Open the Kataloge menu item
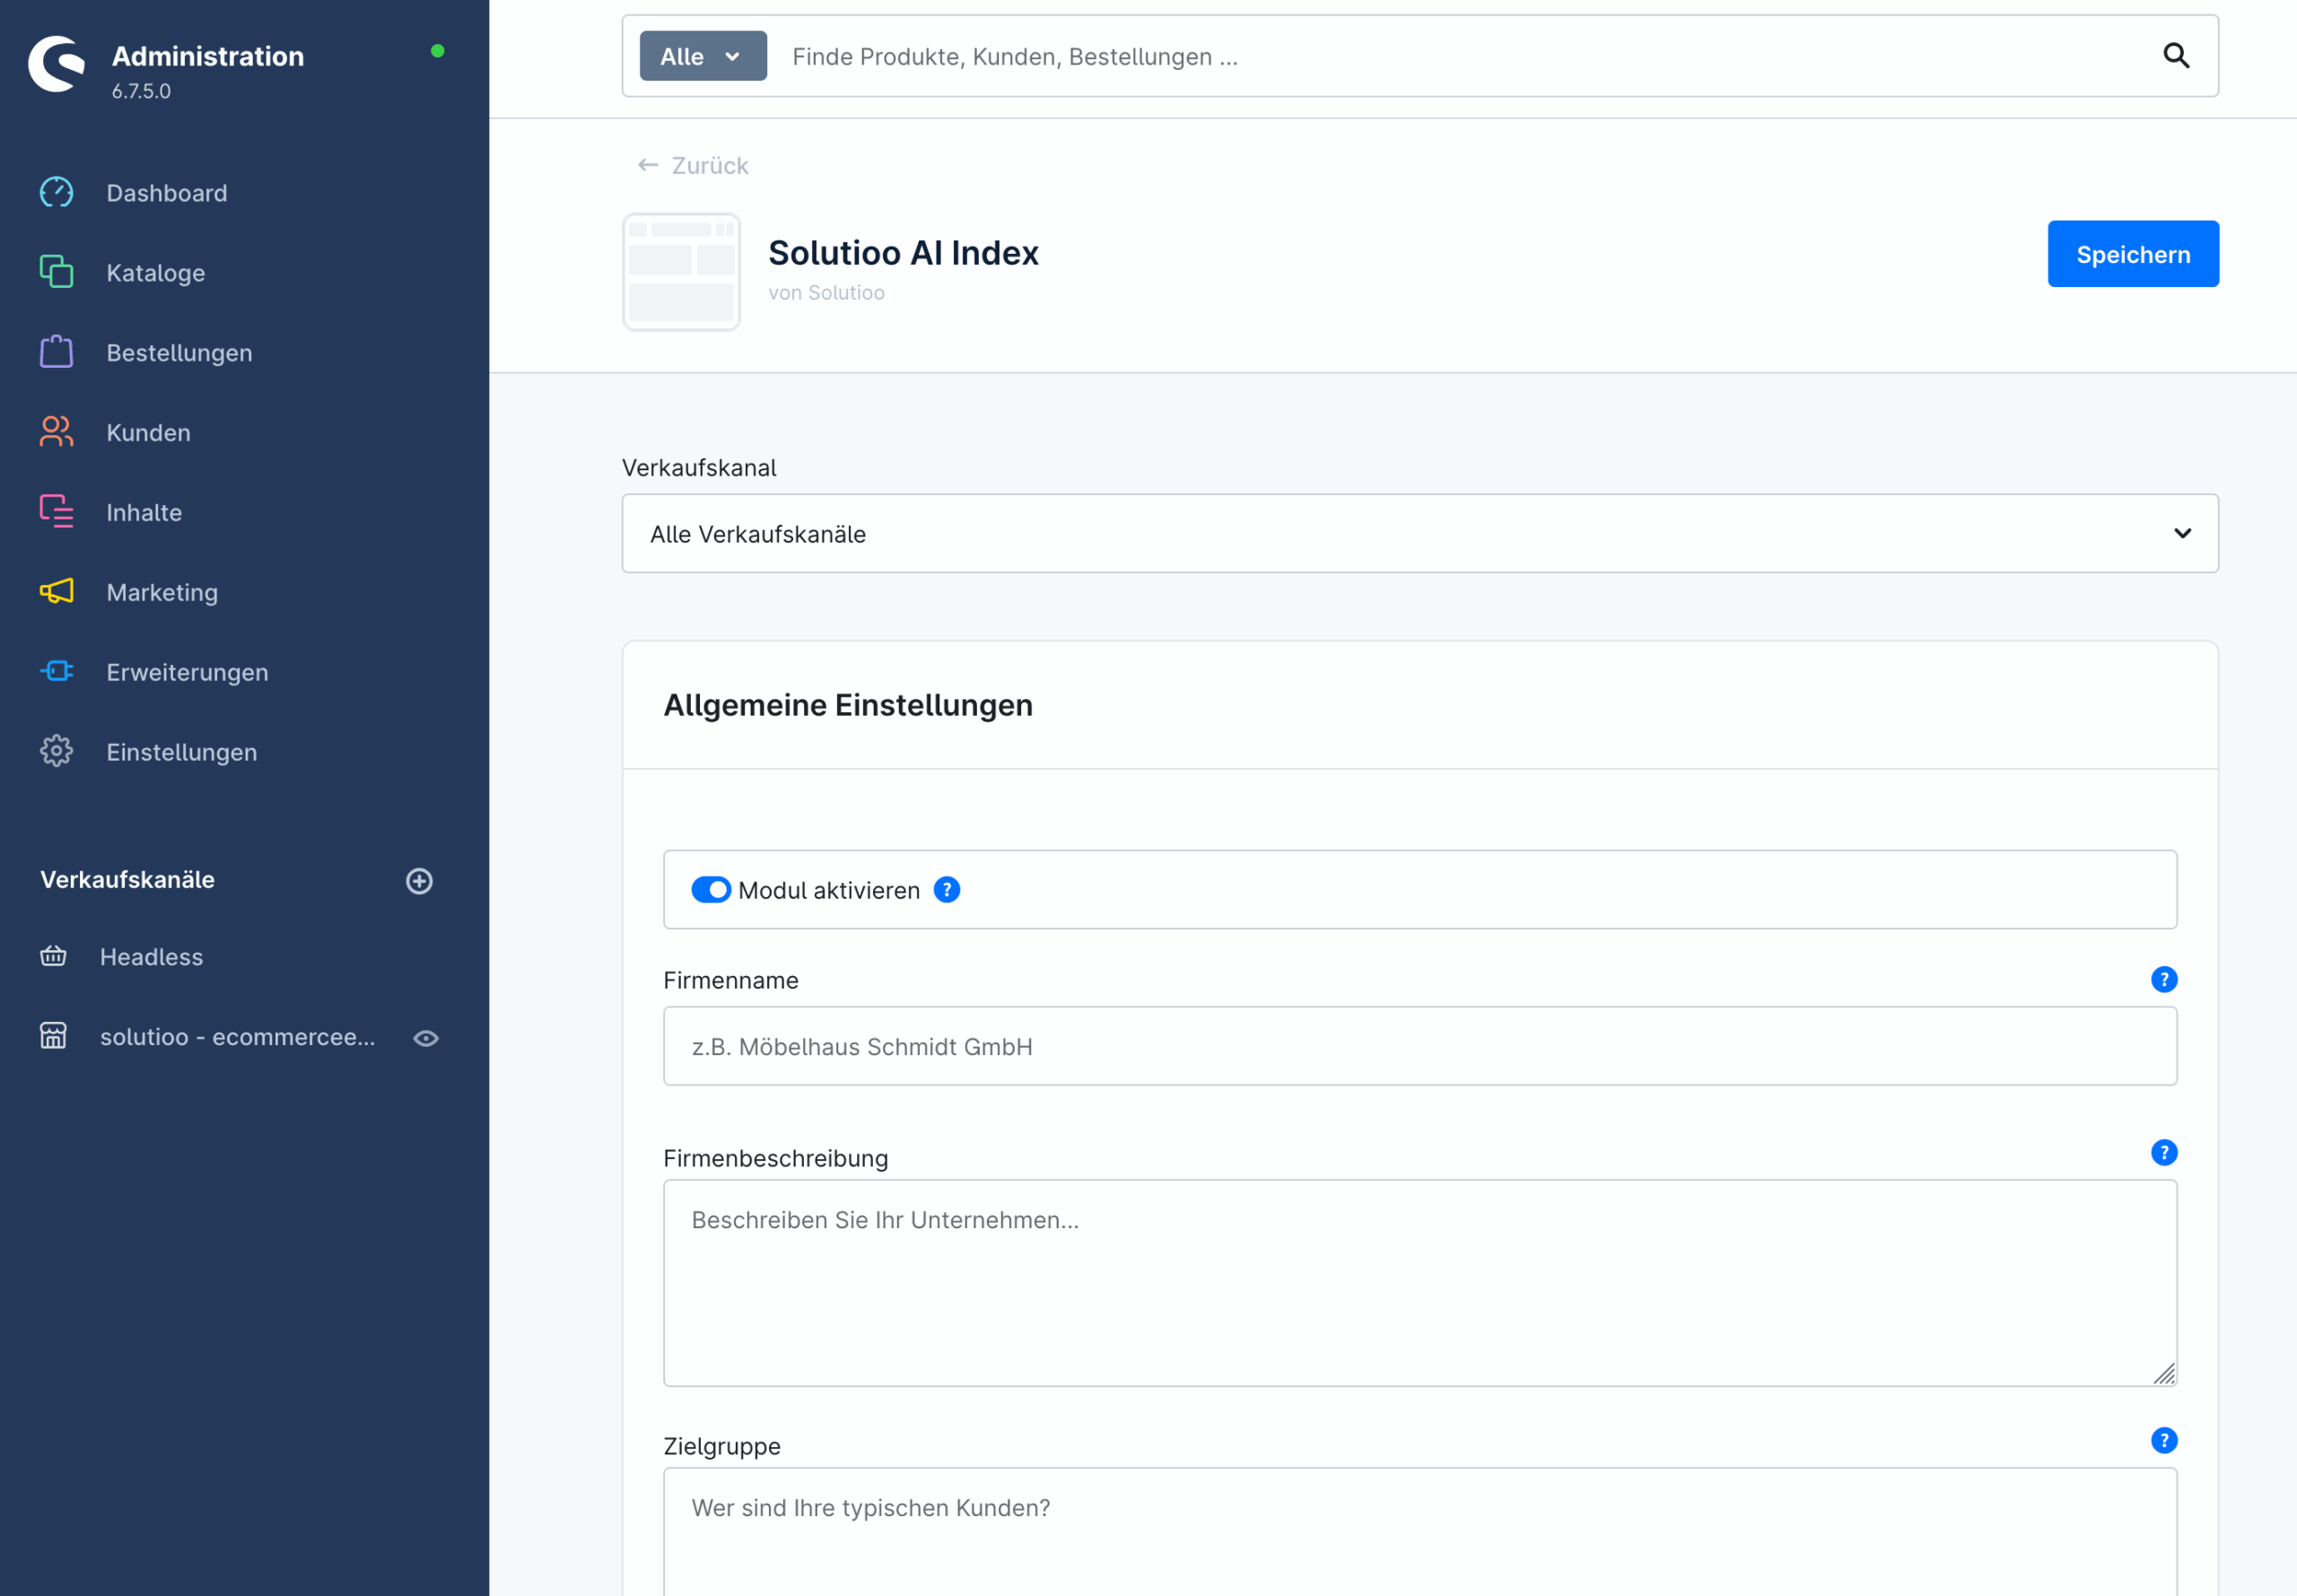Image resolution: width=2297 pixels, height=1596 pixels. pos(156,273)
